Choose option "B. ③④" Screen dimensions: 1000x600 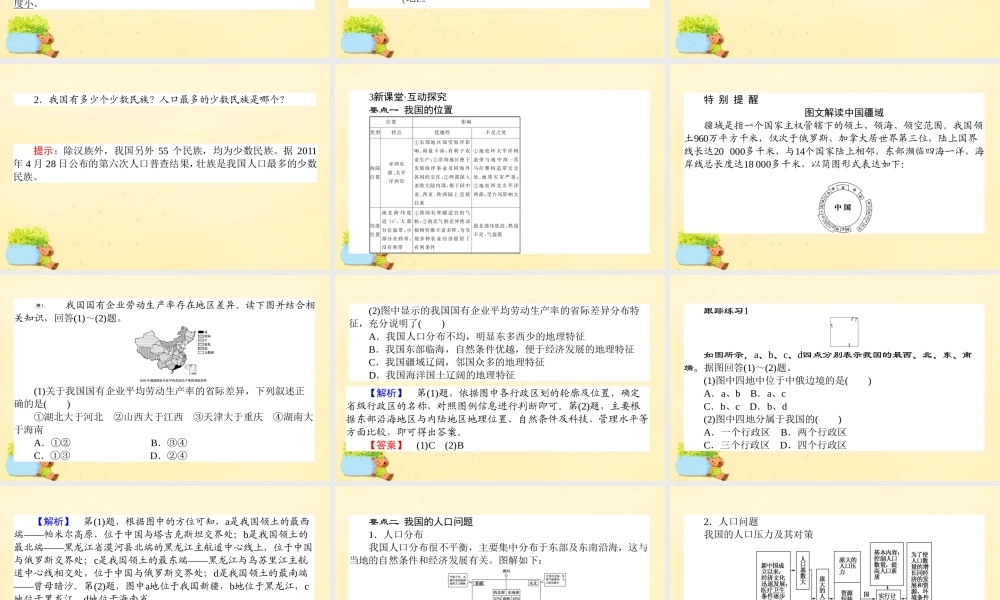tap(169, 443)
